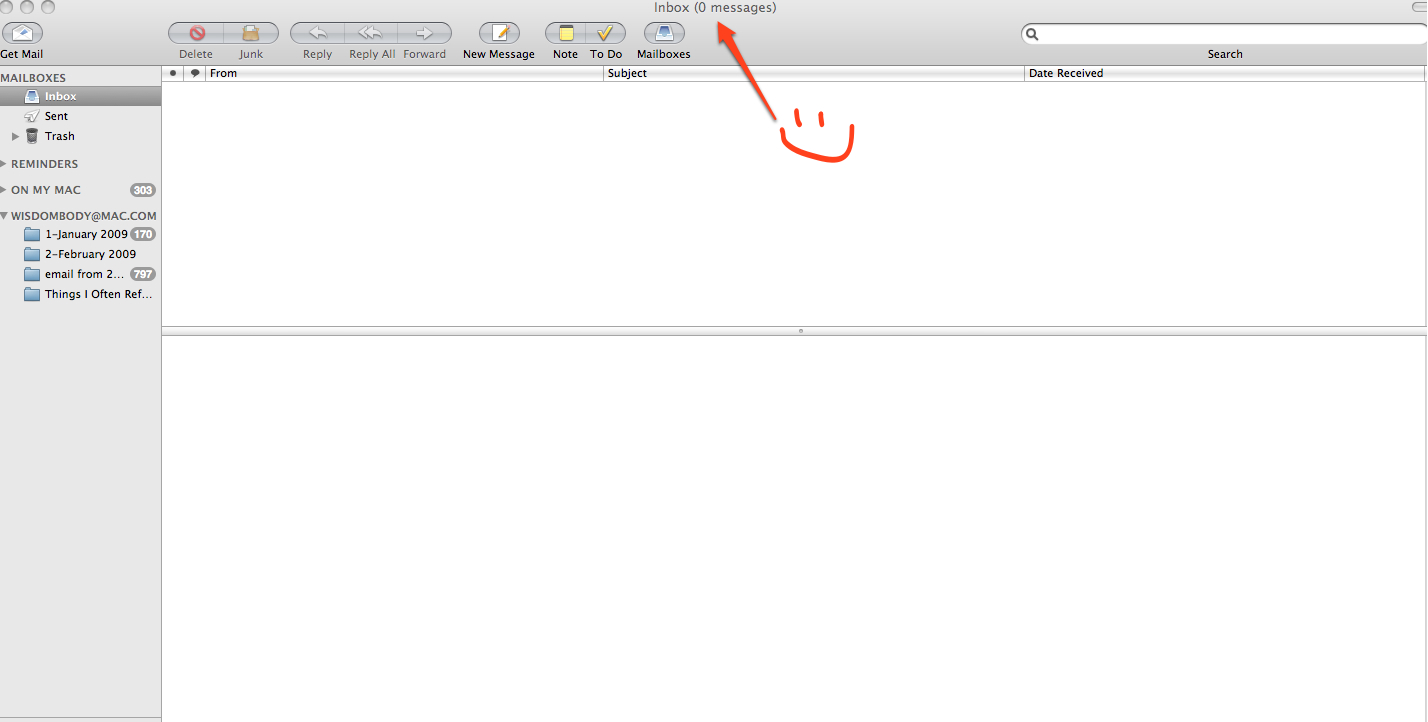
Task: Toggle the Mailboxes sidebar button
Action: pyautogui.click(x=663, y=33)
